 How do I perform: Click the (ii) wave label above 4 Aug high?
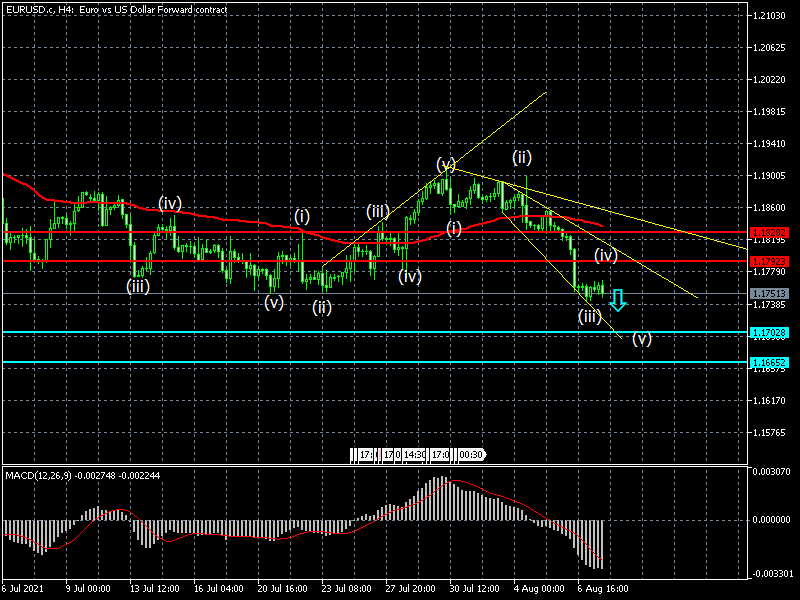[x=522, y=157]
